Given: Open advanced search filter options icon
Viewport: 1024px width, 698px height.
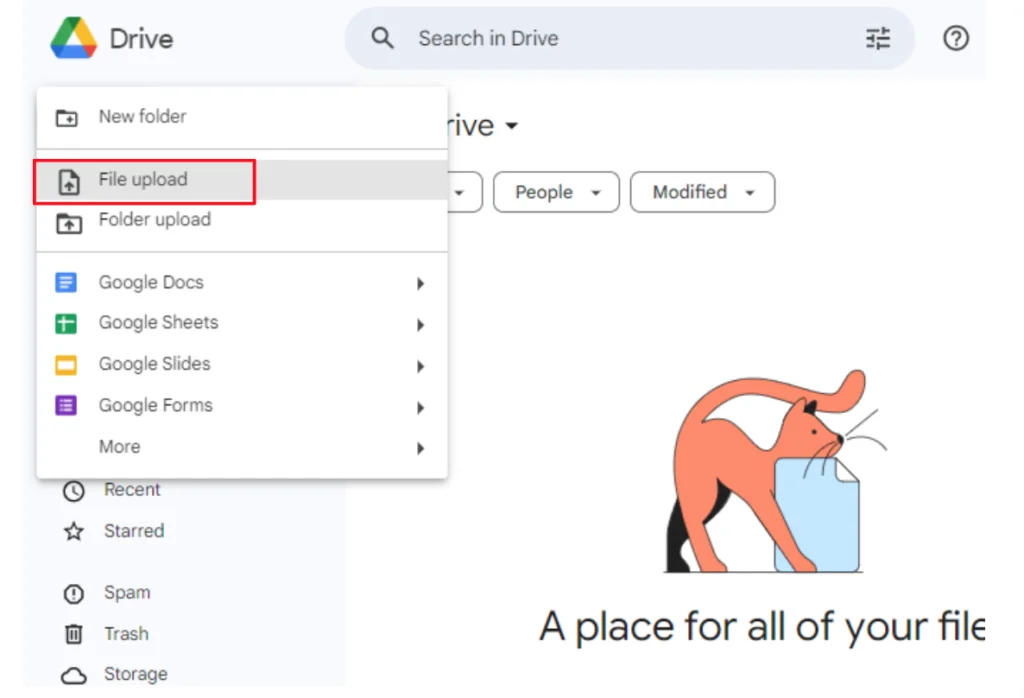Looking at the screenshot, I should 878,39.
